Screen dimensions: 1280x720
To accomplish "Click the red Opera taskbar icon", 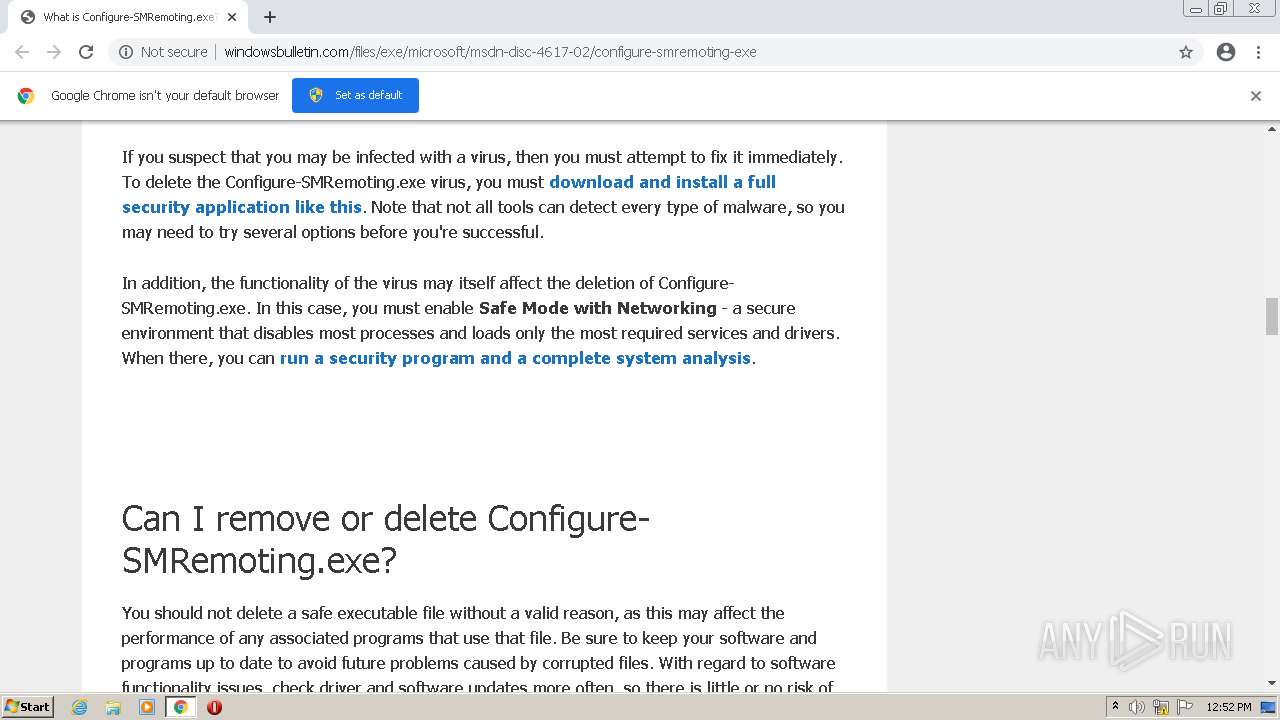I will [x=214, y=707].
